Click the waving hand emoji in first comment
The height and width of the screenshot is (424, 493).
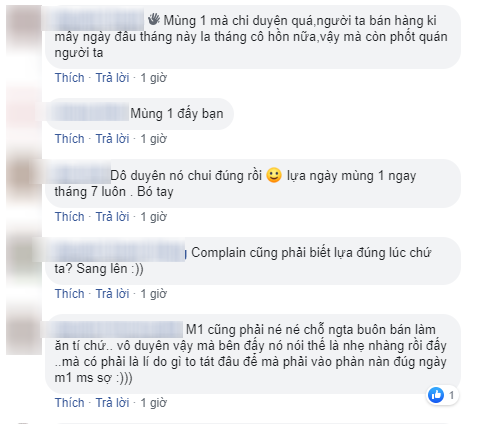click(x=154, y=20)
